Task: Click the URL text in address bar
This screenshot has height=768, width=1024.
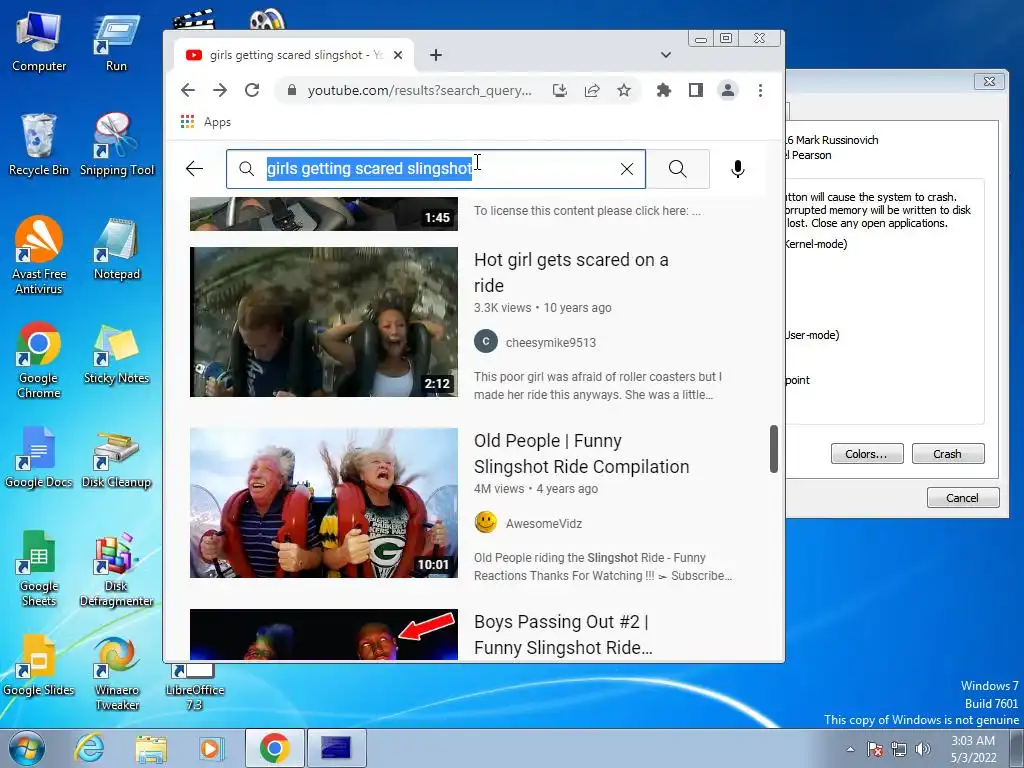Action: [420, 90]
